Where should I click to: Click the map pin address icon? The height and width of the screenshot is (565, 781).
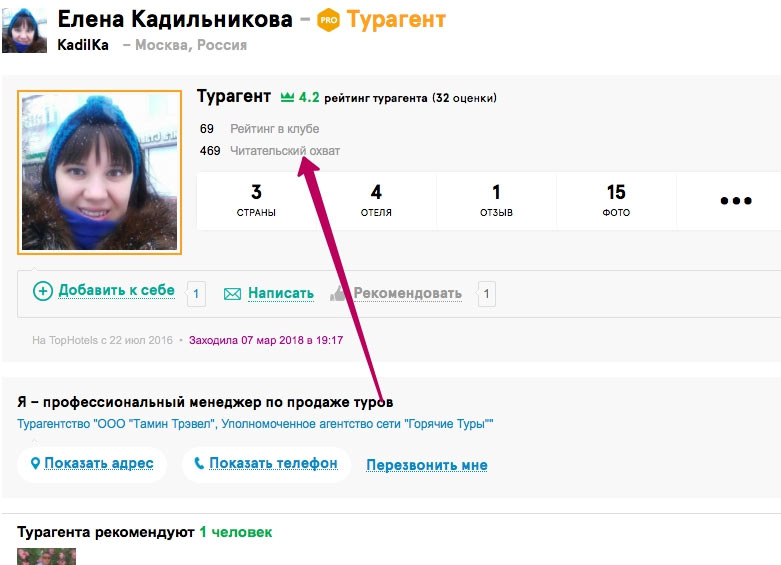[x=36, y=463]
